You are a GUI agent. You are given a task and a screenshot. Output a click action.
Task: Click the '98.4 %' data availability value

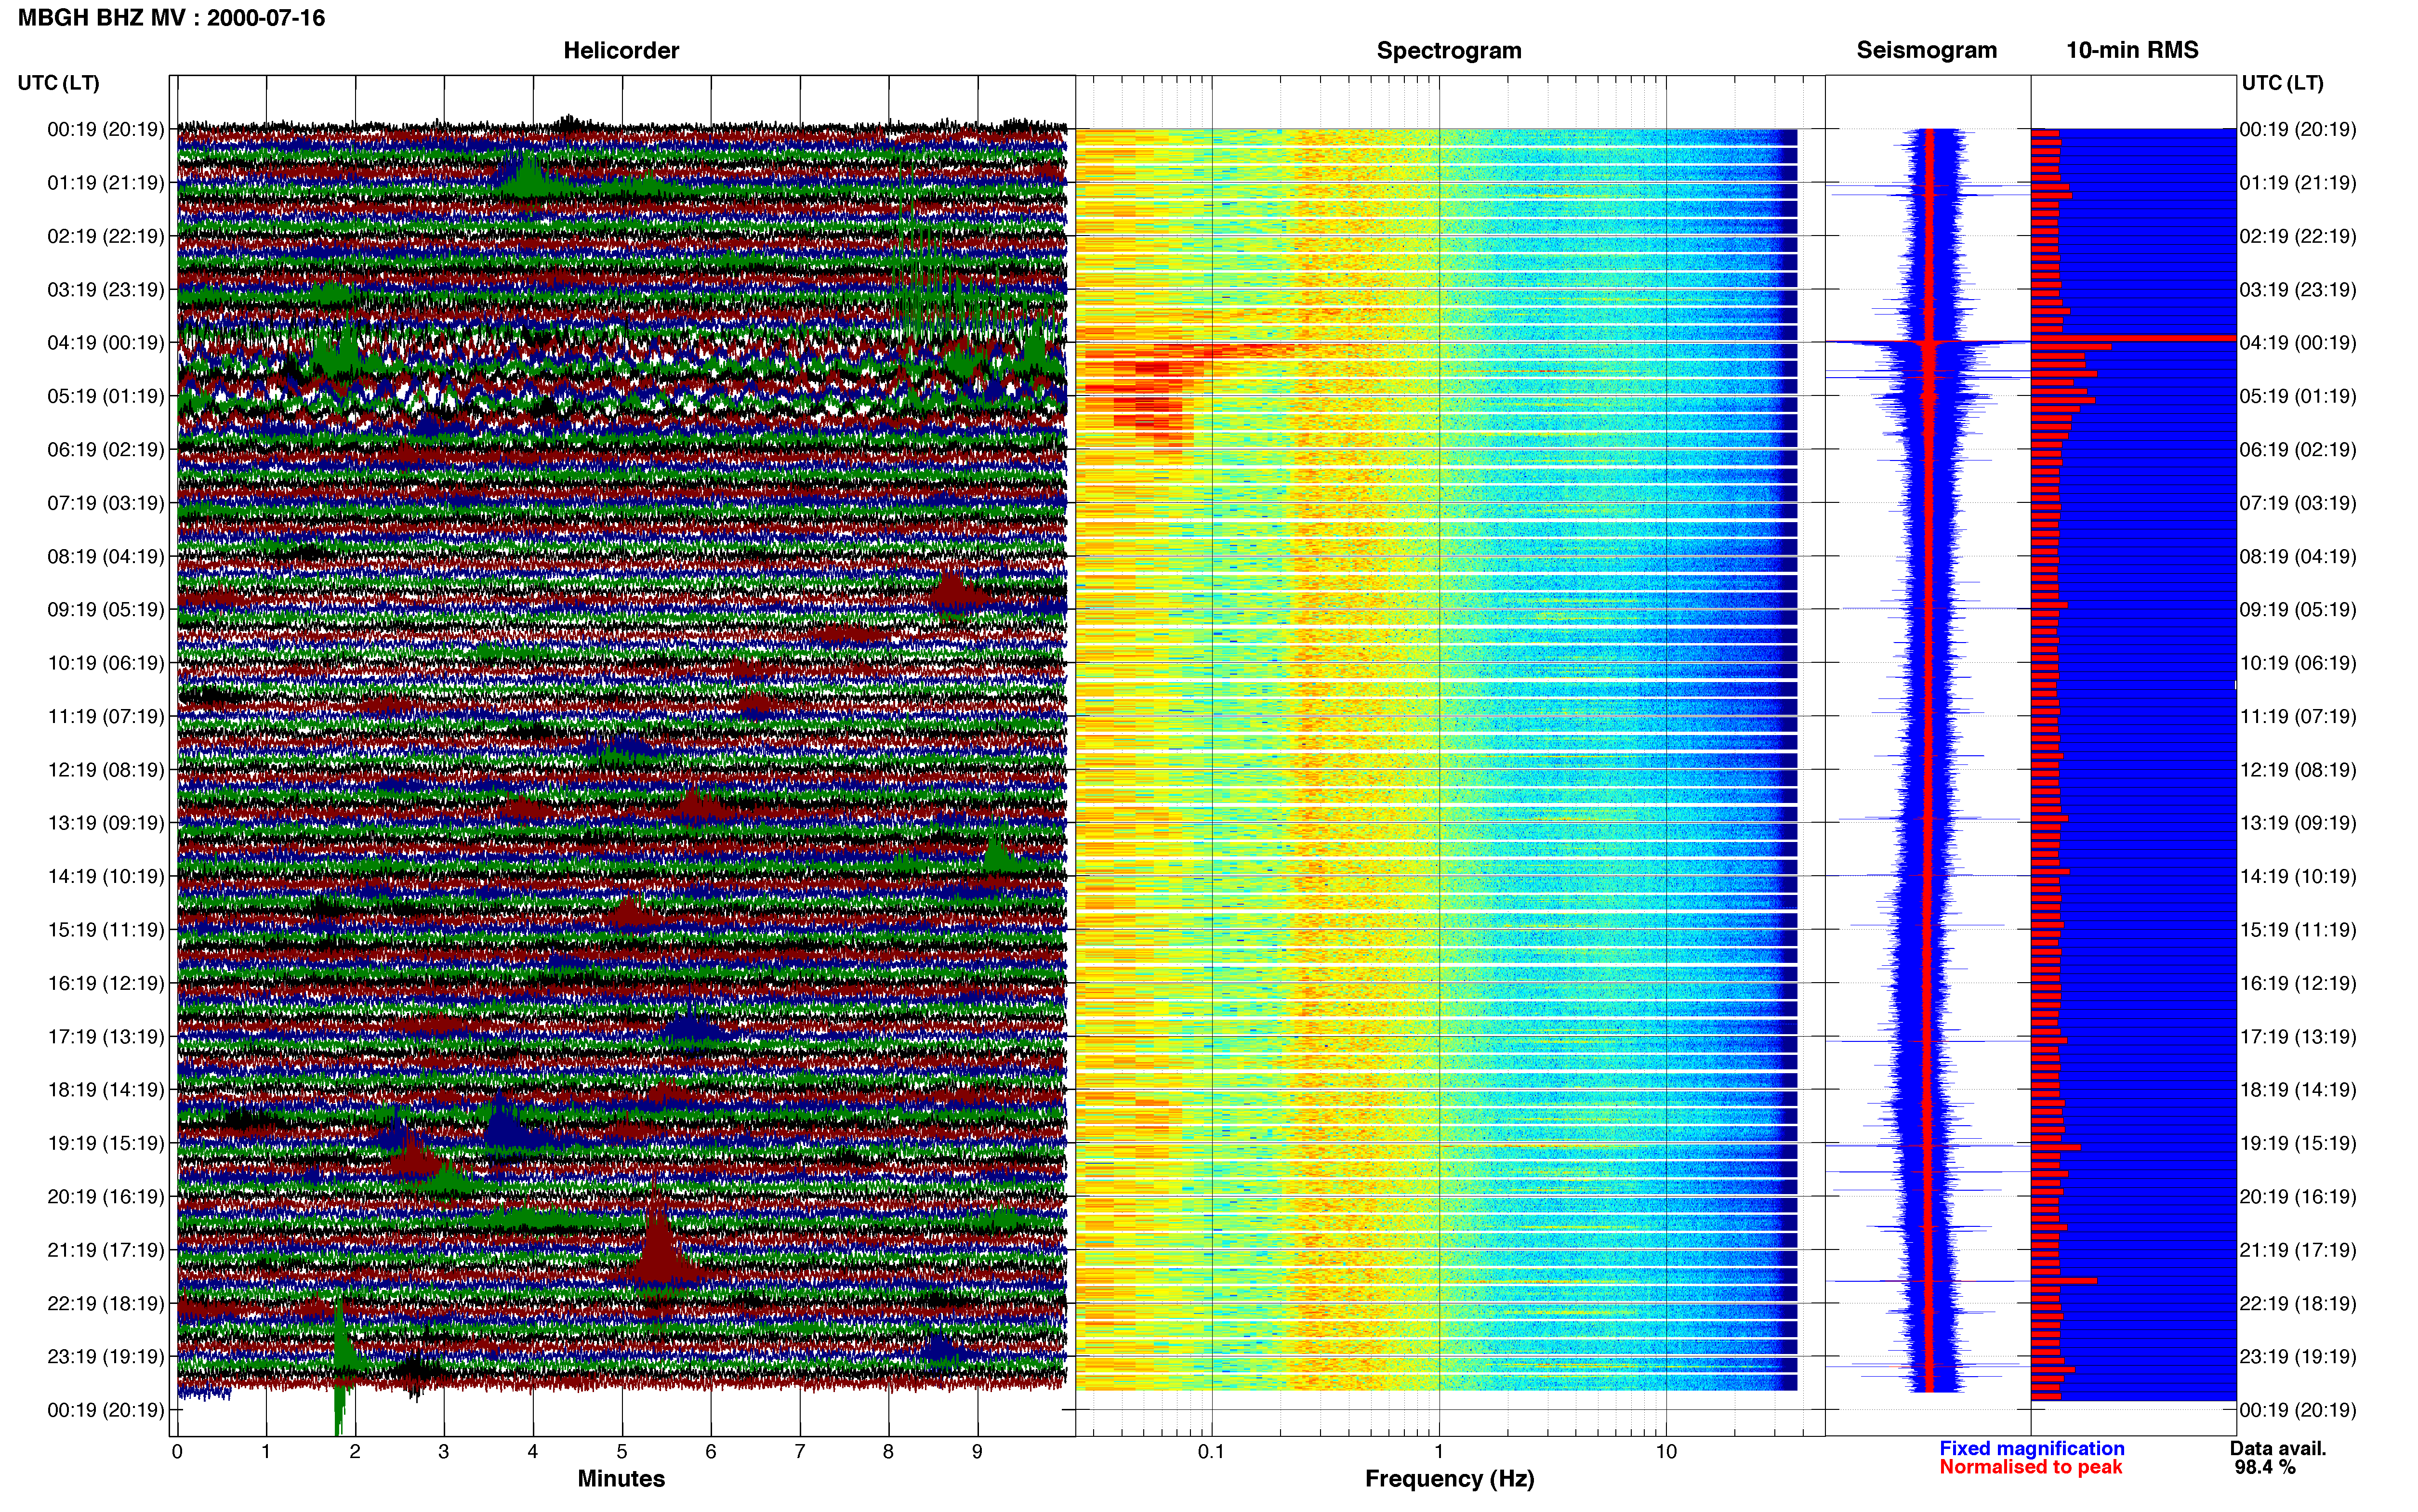pyautogui.click(x=2265, y=1467)
